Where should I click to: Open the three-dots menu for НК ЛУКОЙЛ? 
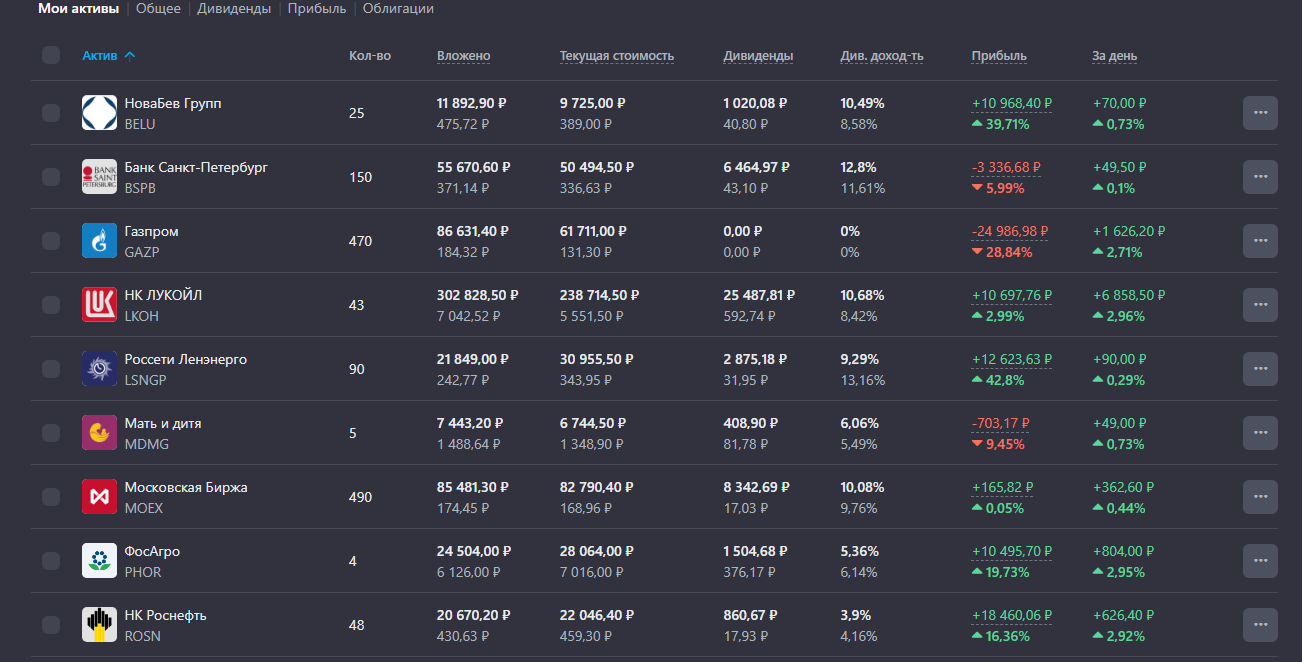coord(1260,305)
